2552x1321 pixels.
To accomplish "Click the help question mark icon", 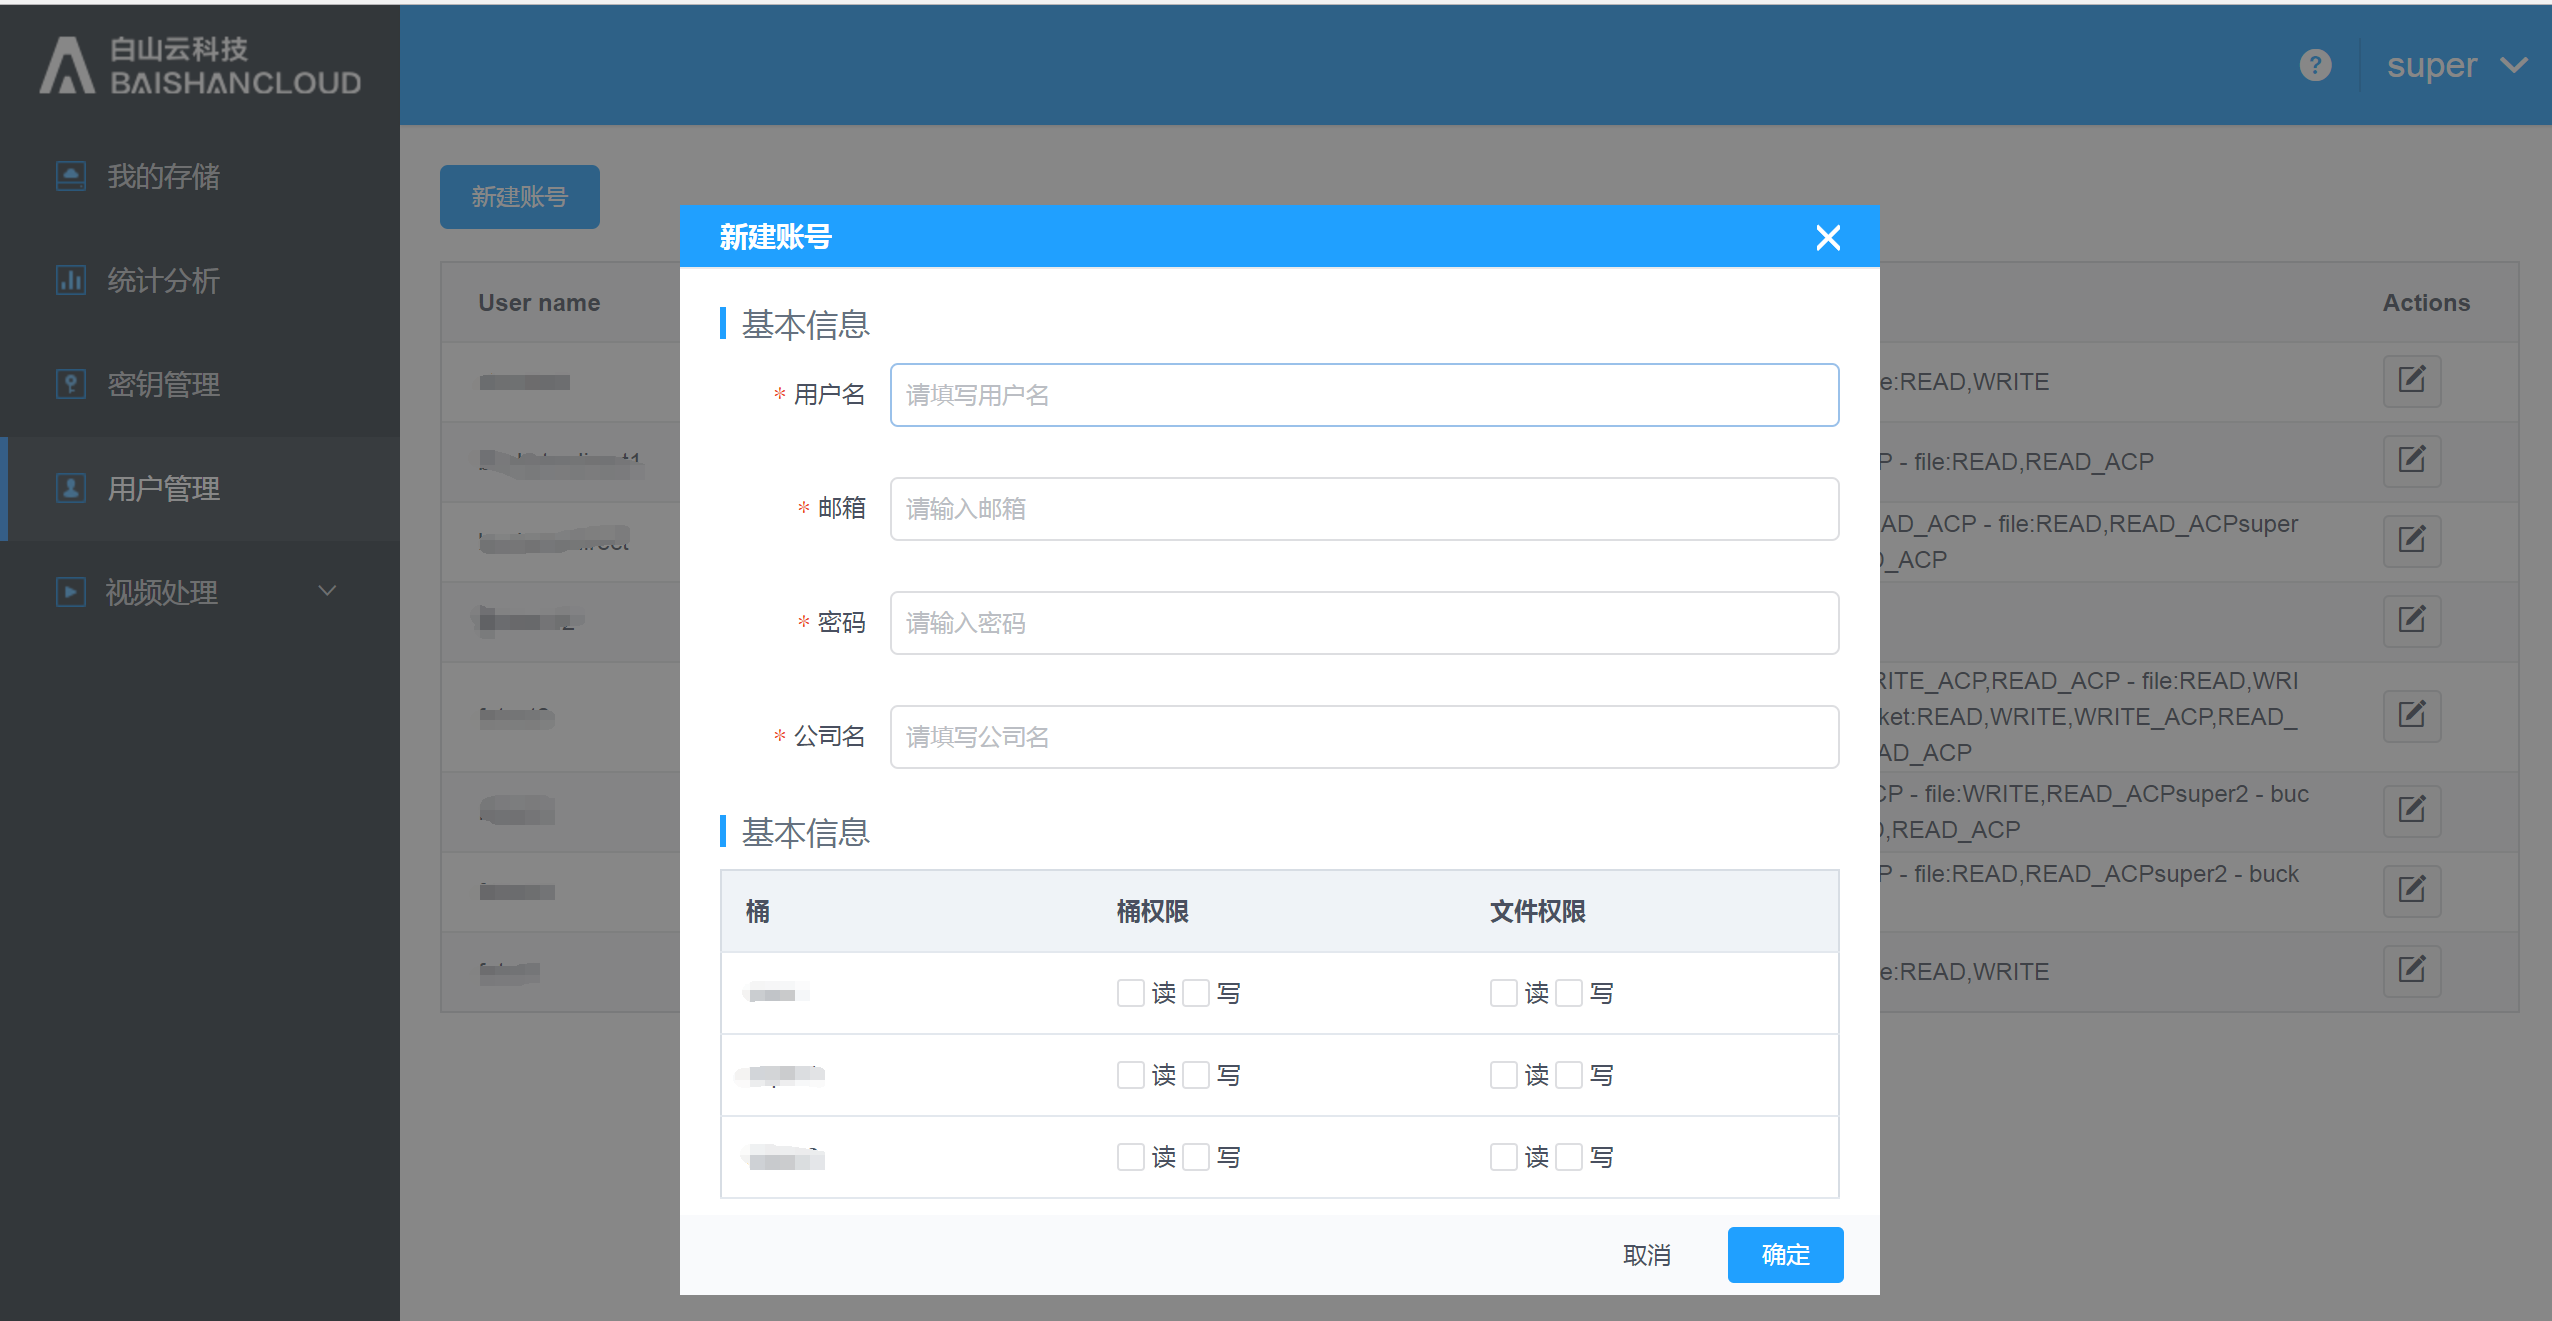I will point(2315,66).
